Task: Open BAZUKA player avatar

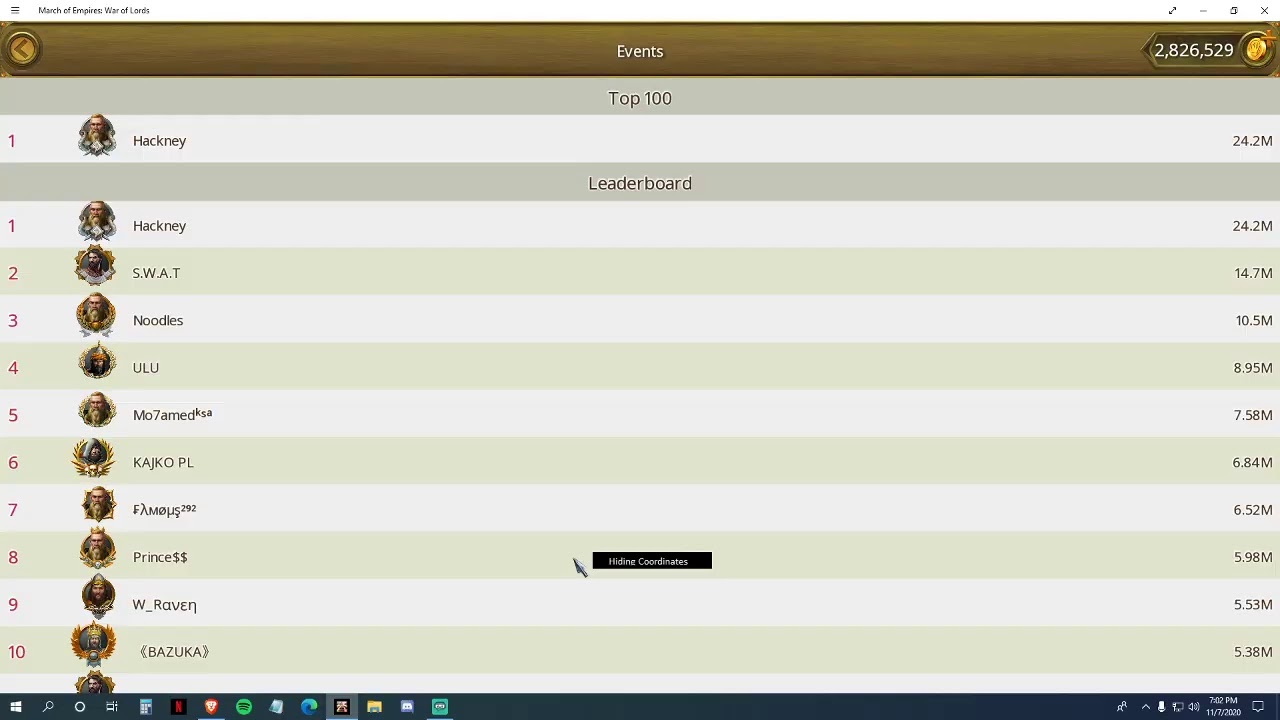Action: point(93,646)
